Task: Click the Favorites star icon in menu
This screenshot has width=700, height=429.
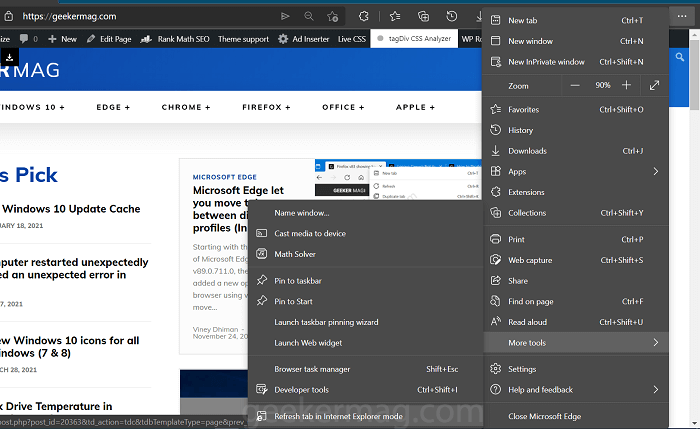Action: pyautogui.click(x=496, y=109)
